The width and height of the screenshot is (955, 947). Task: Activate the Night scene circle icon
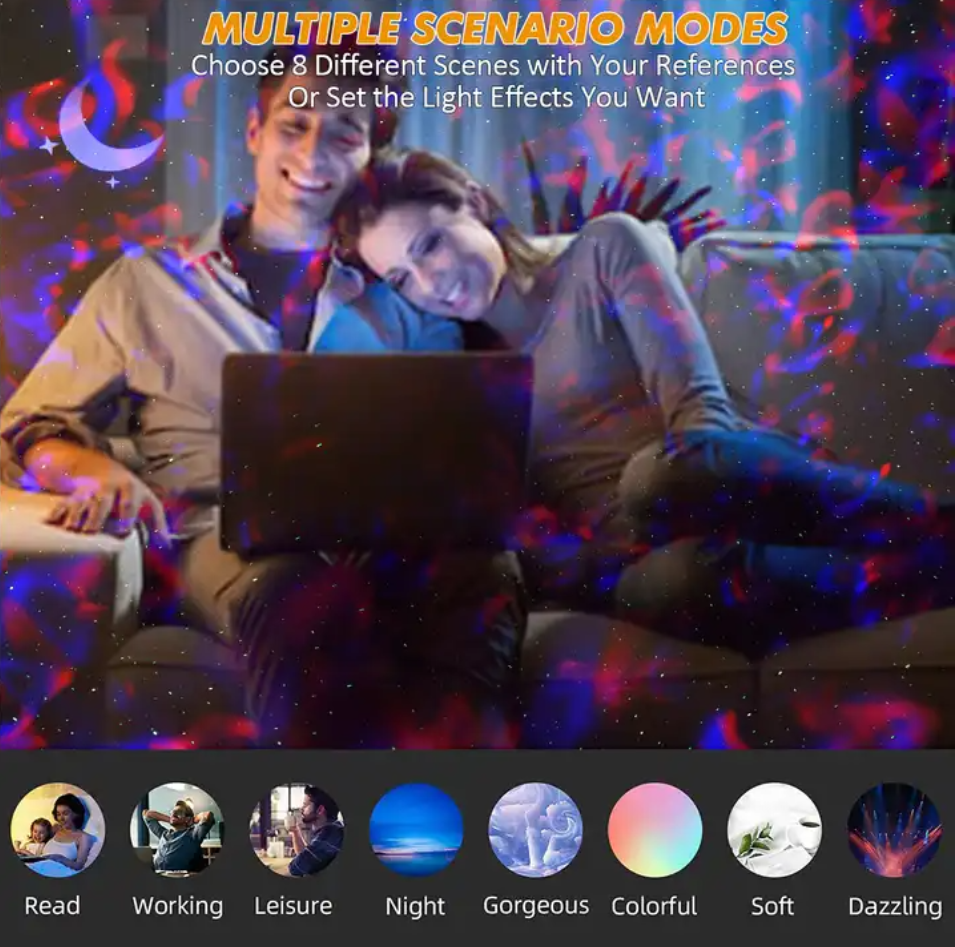point(416,830)
